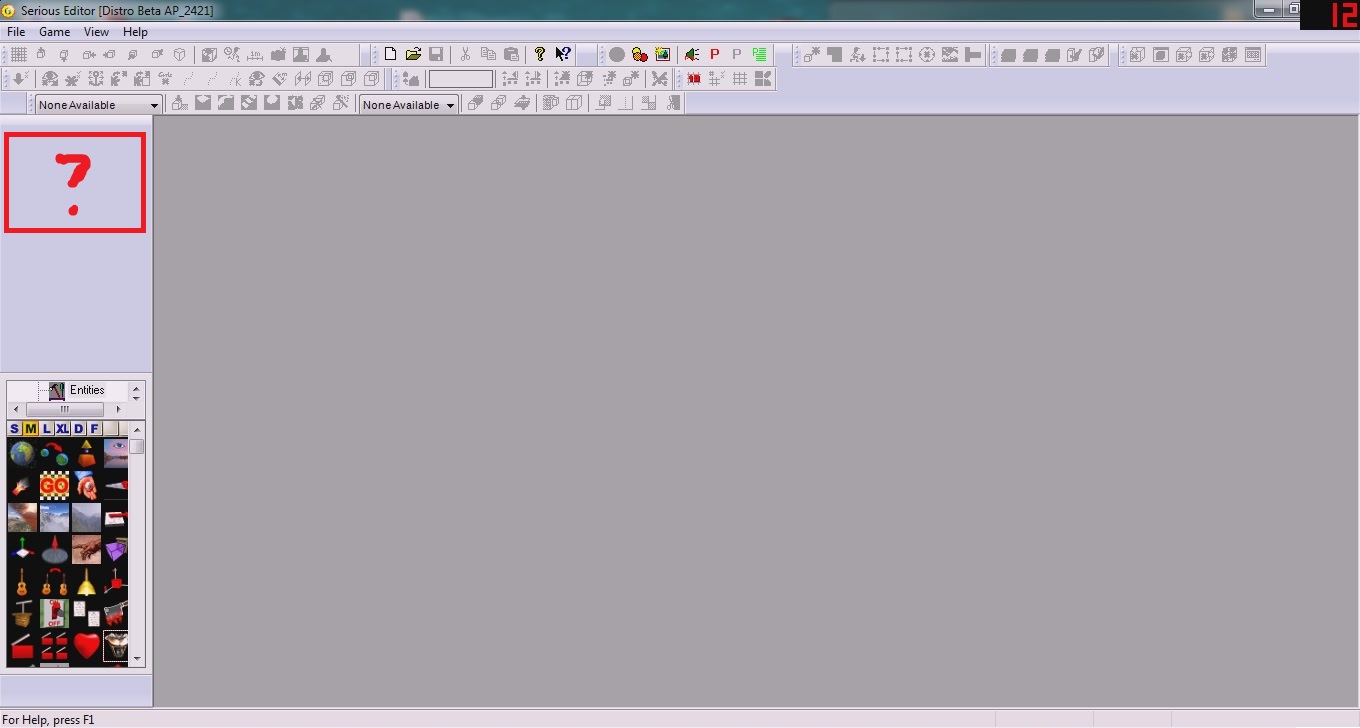Image resolution: width=1360 pixels, height=728 pixels.
Task: Toggle the S size filter button
Action: pyautogui.click(x=15, y=429)
